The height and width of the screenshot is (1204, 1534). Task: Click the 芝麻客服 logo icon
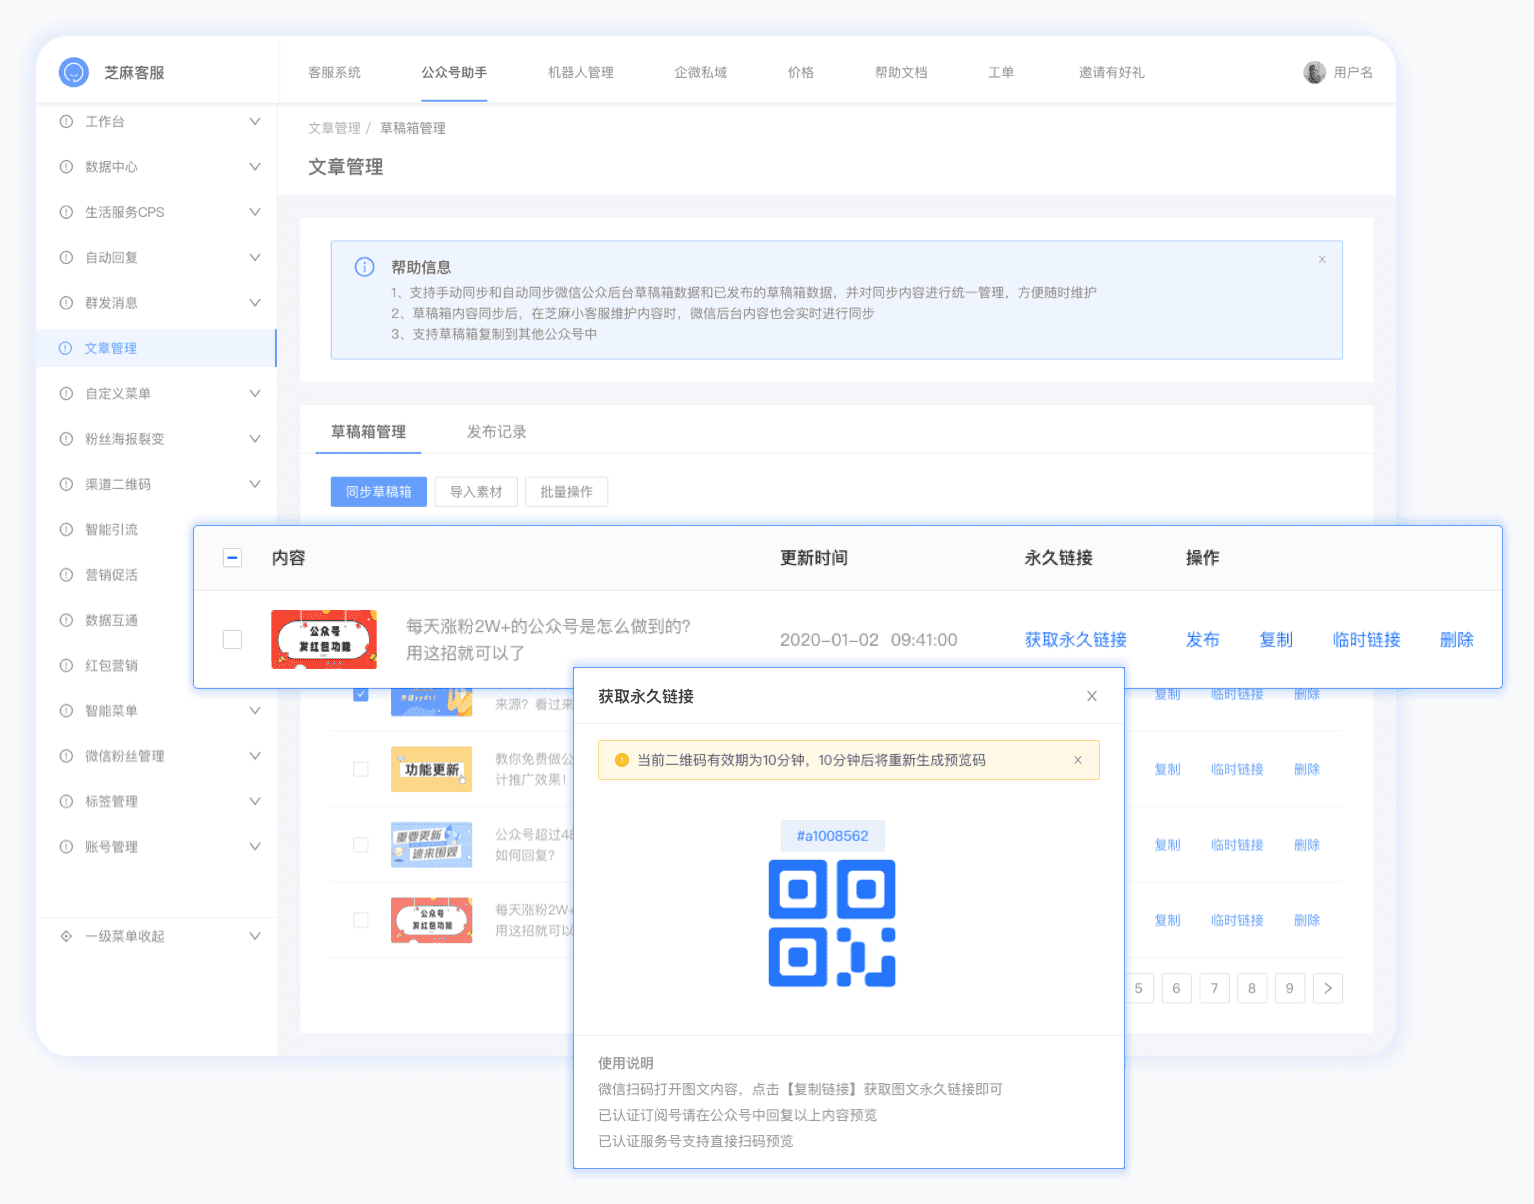(x=74, y=72)
